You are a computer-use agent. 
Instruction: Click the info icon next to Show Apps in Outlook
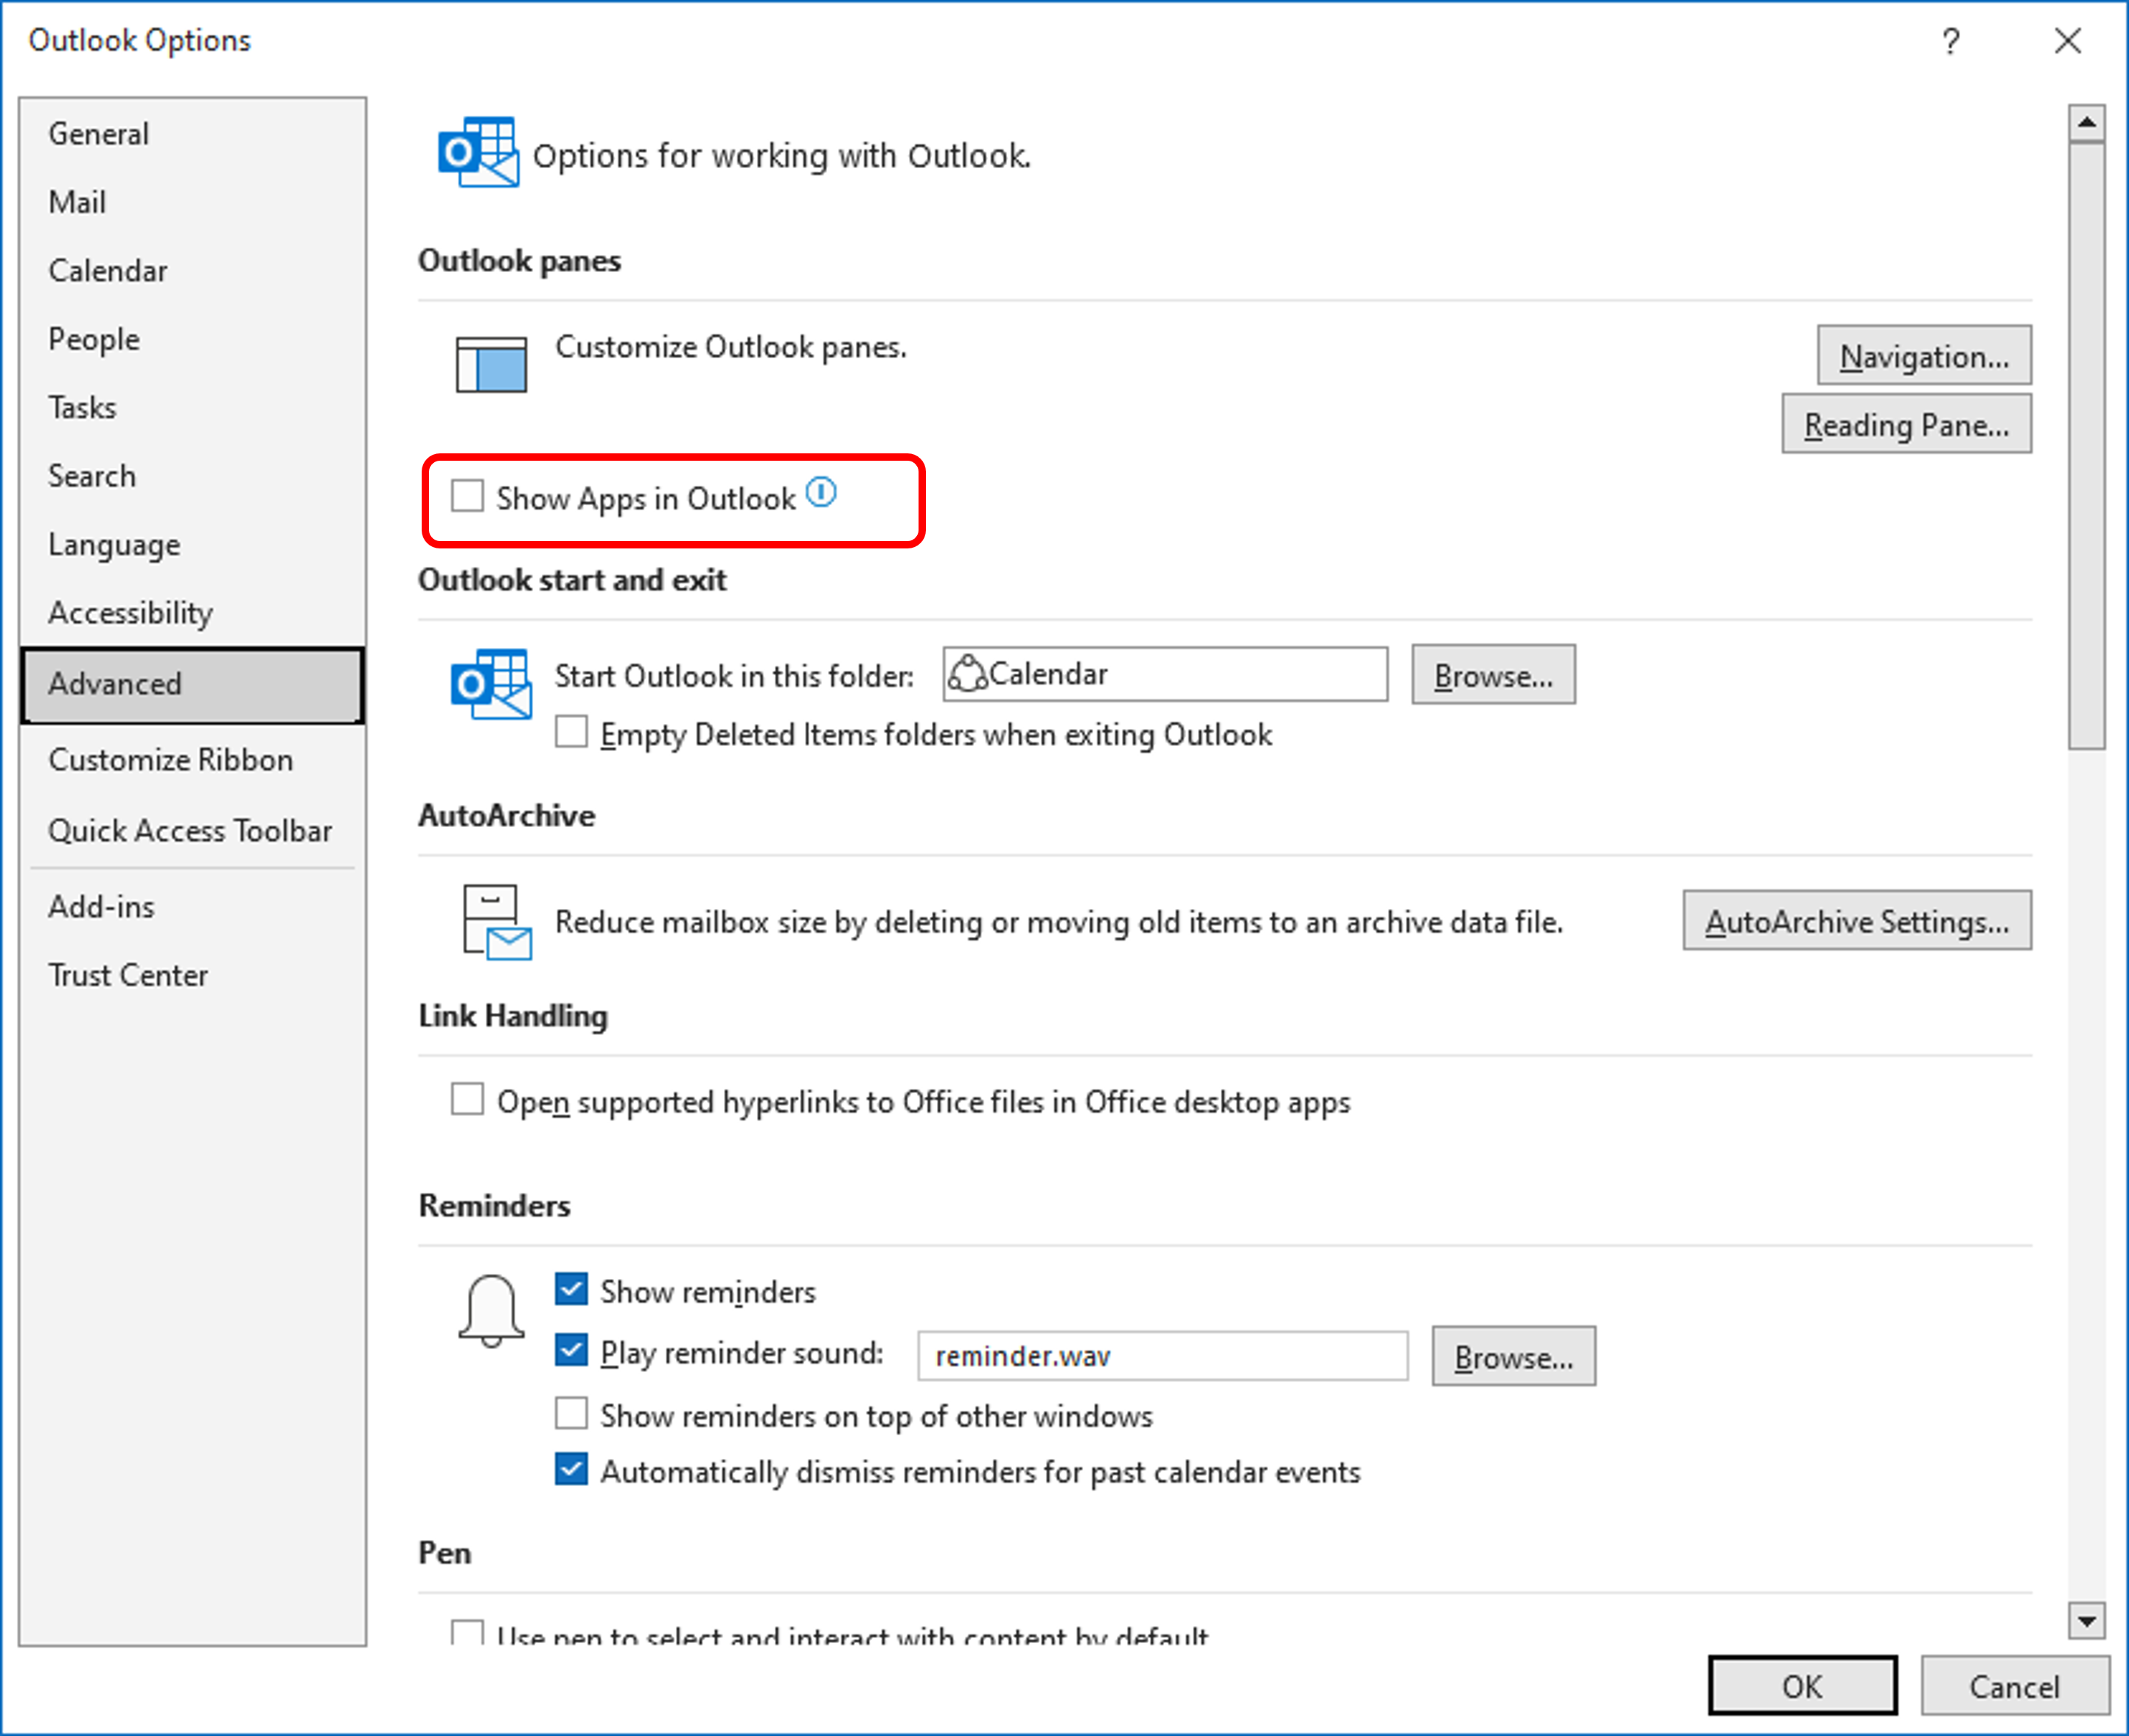(821, 493)
